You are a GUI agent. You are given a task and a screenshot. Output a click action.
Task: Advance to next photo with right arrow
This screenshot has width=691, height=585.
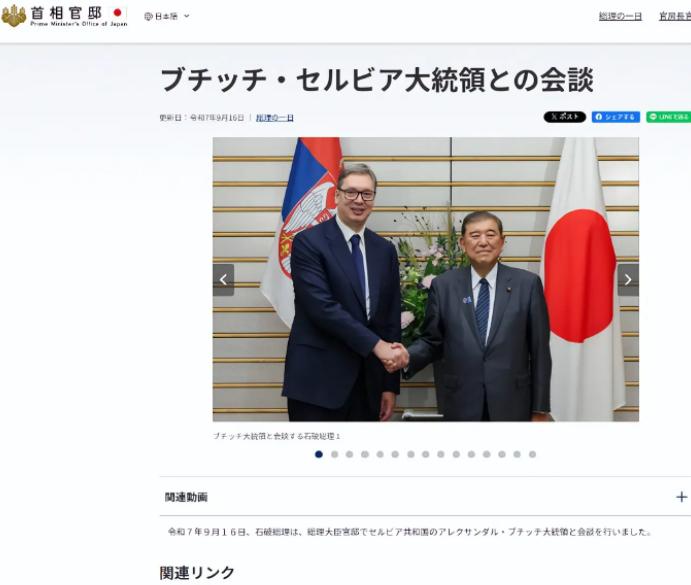(628, 280)
